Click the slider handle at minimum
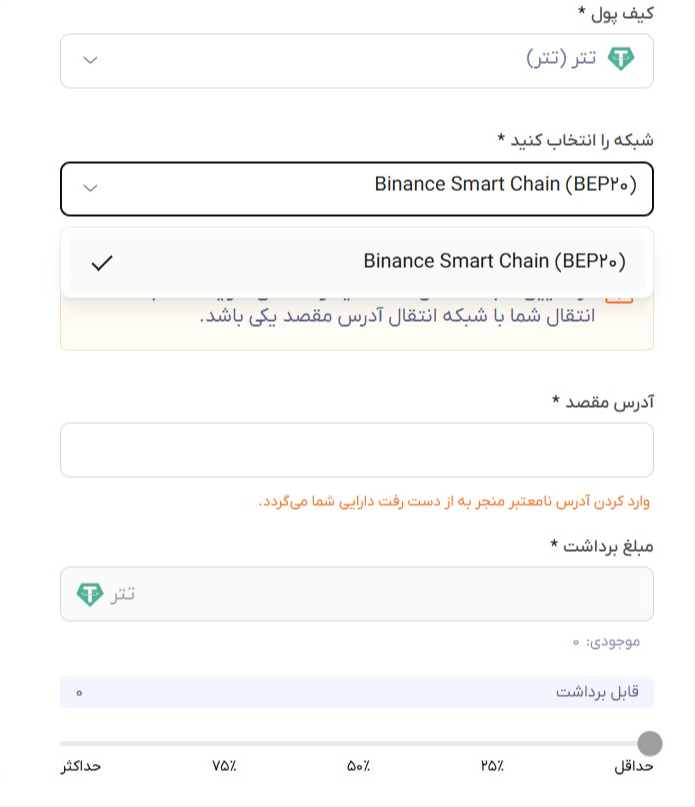695x807 pixels. tap(650, 743)
